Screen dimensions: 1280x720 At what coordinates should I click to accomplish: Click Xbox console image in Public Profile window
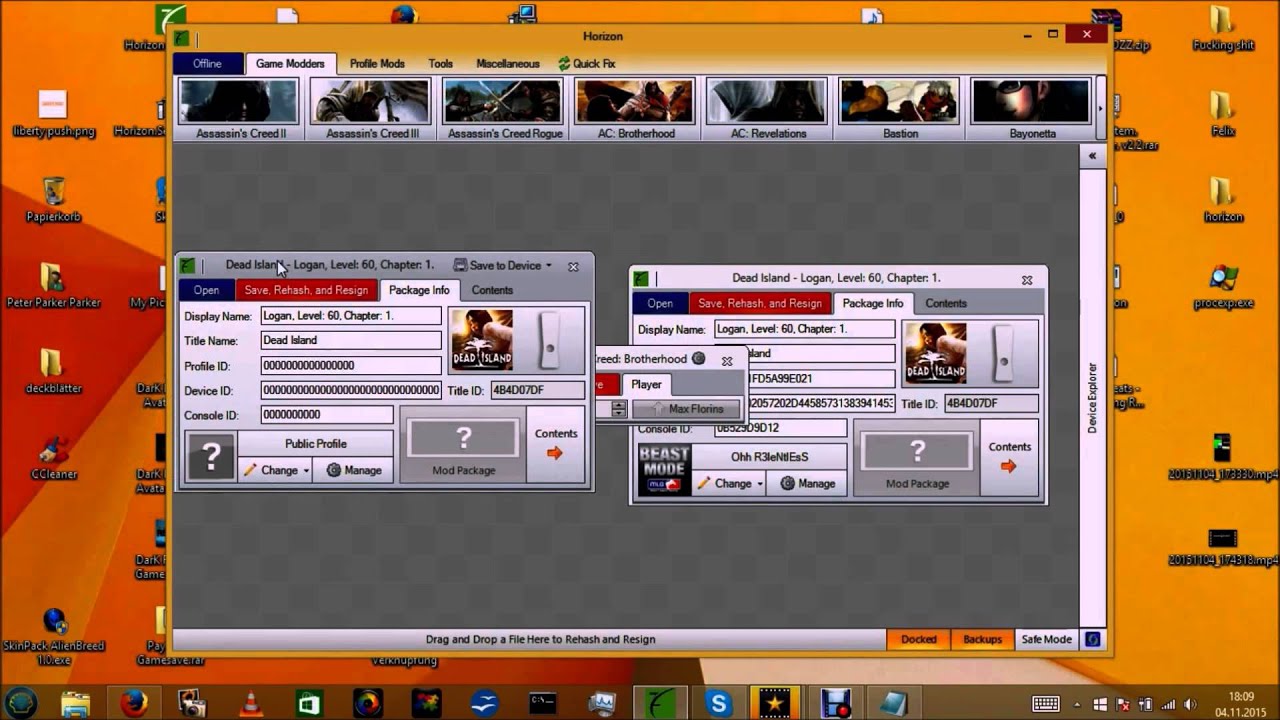[x=549, y=340]
